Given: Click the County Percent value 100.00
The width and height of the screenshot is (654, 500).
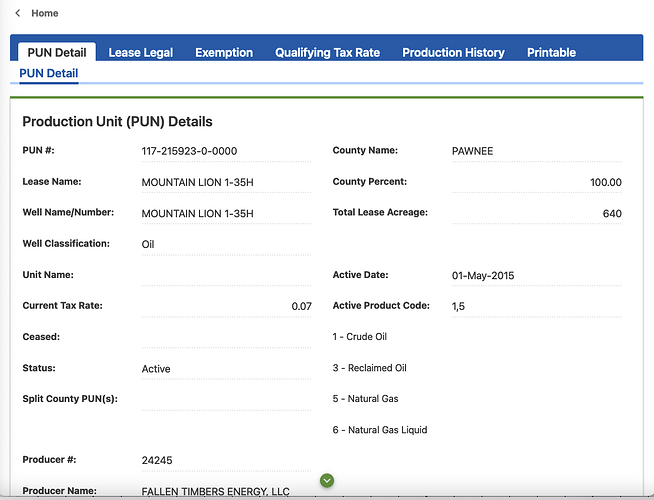Looking at the screenshot, I should point(606,182).
